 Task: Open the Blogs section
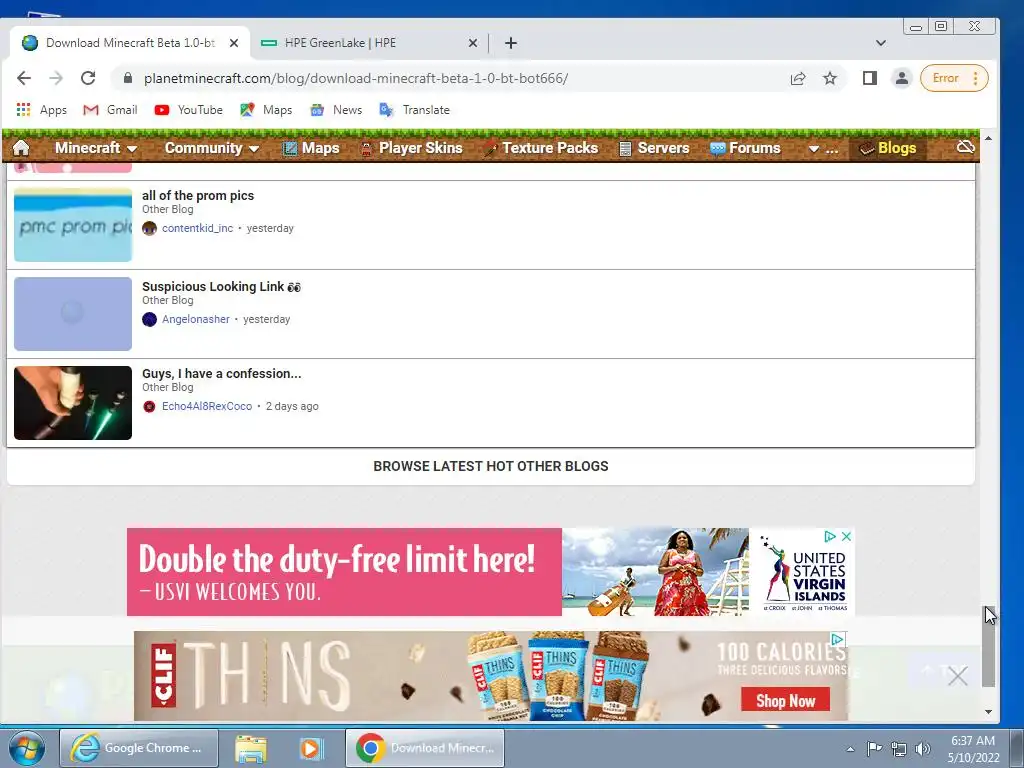point(888,148)
